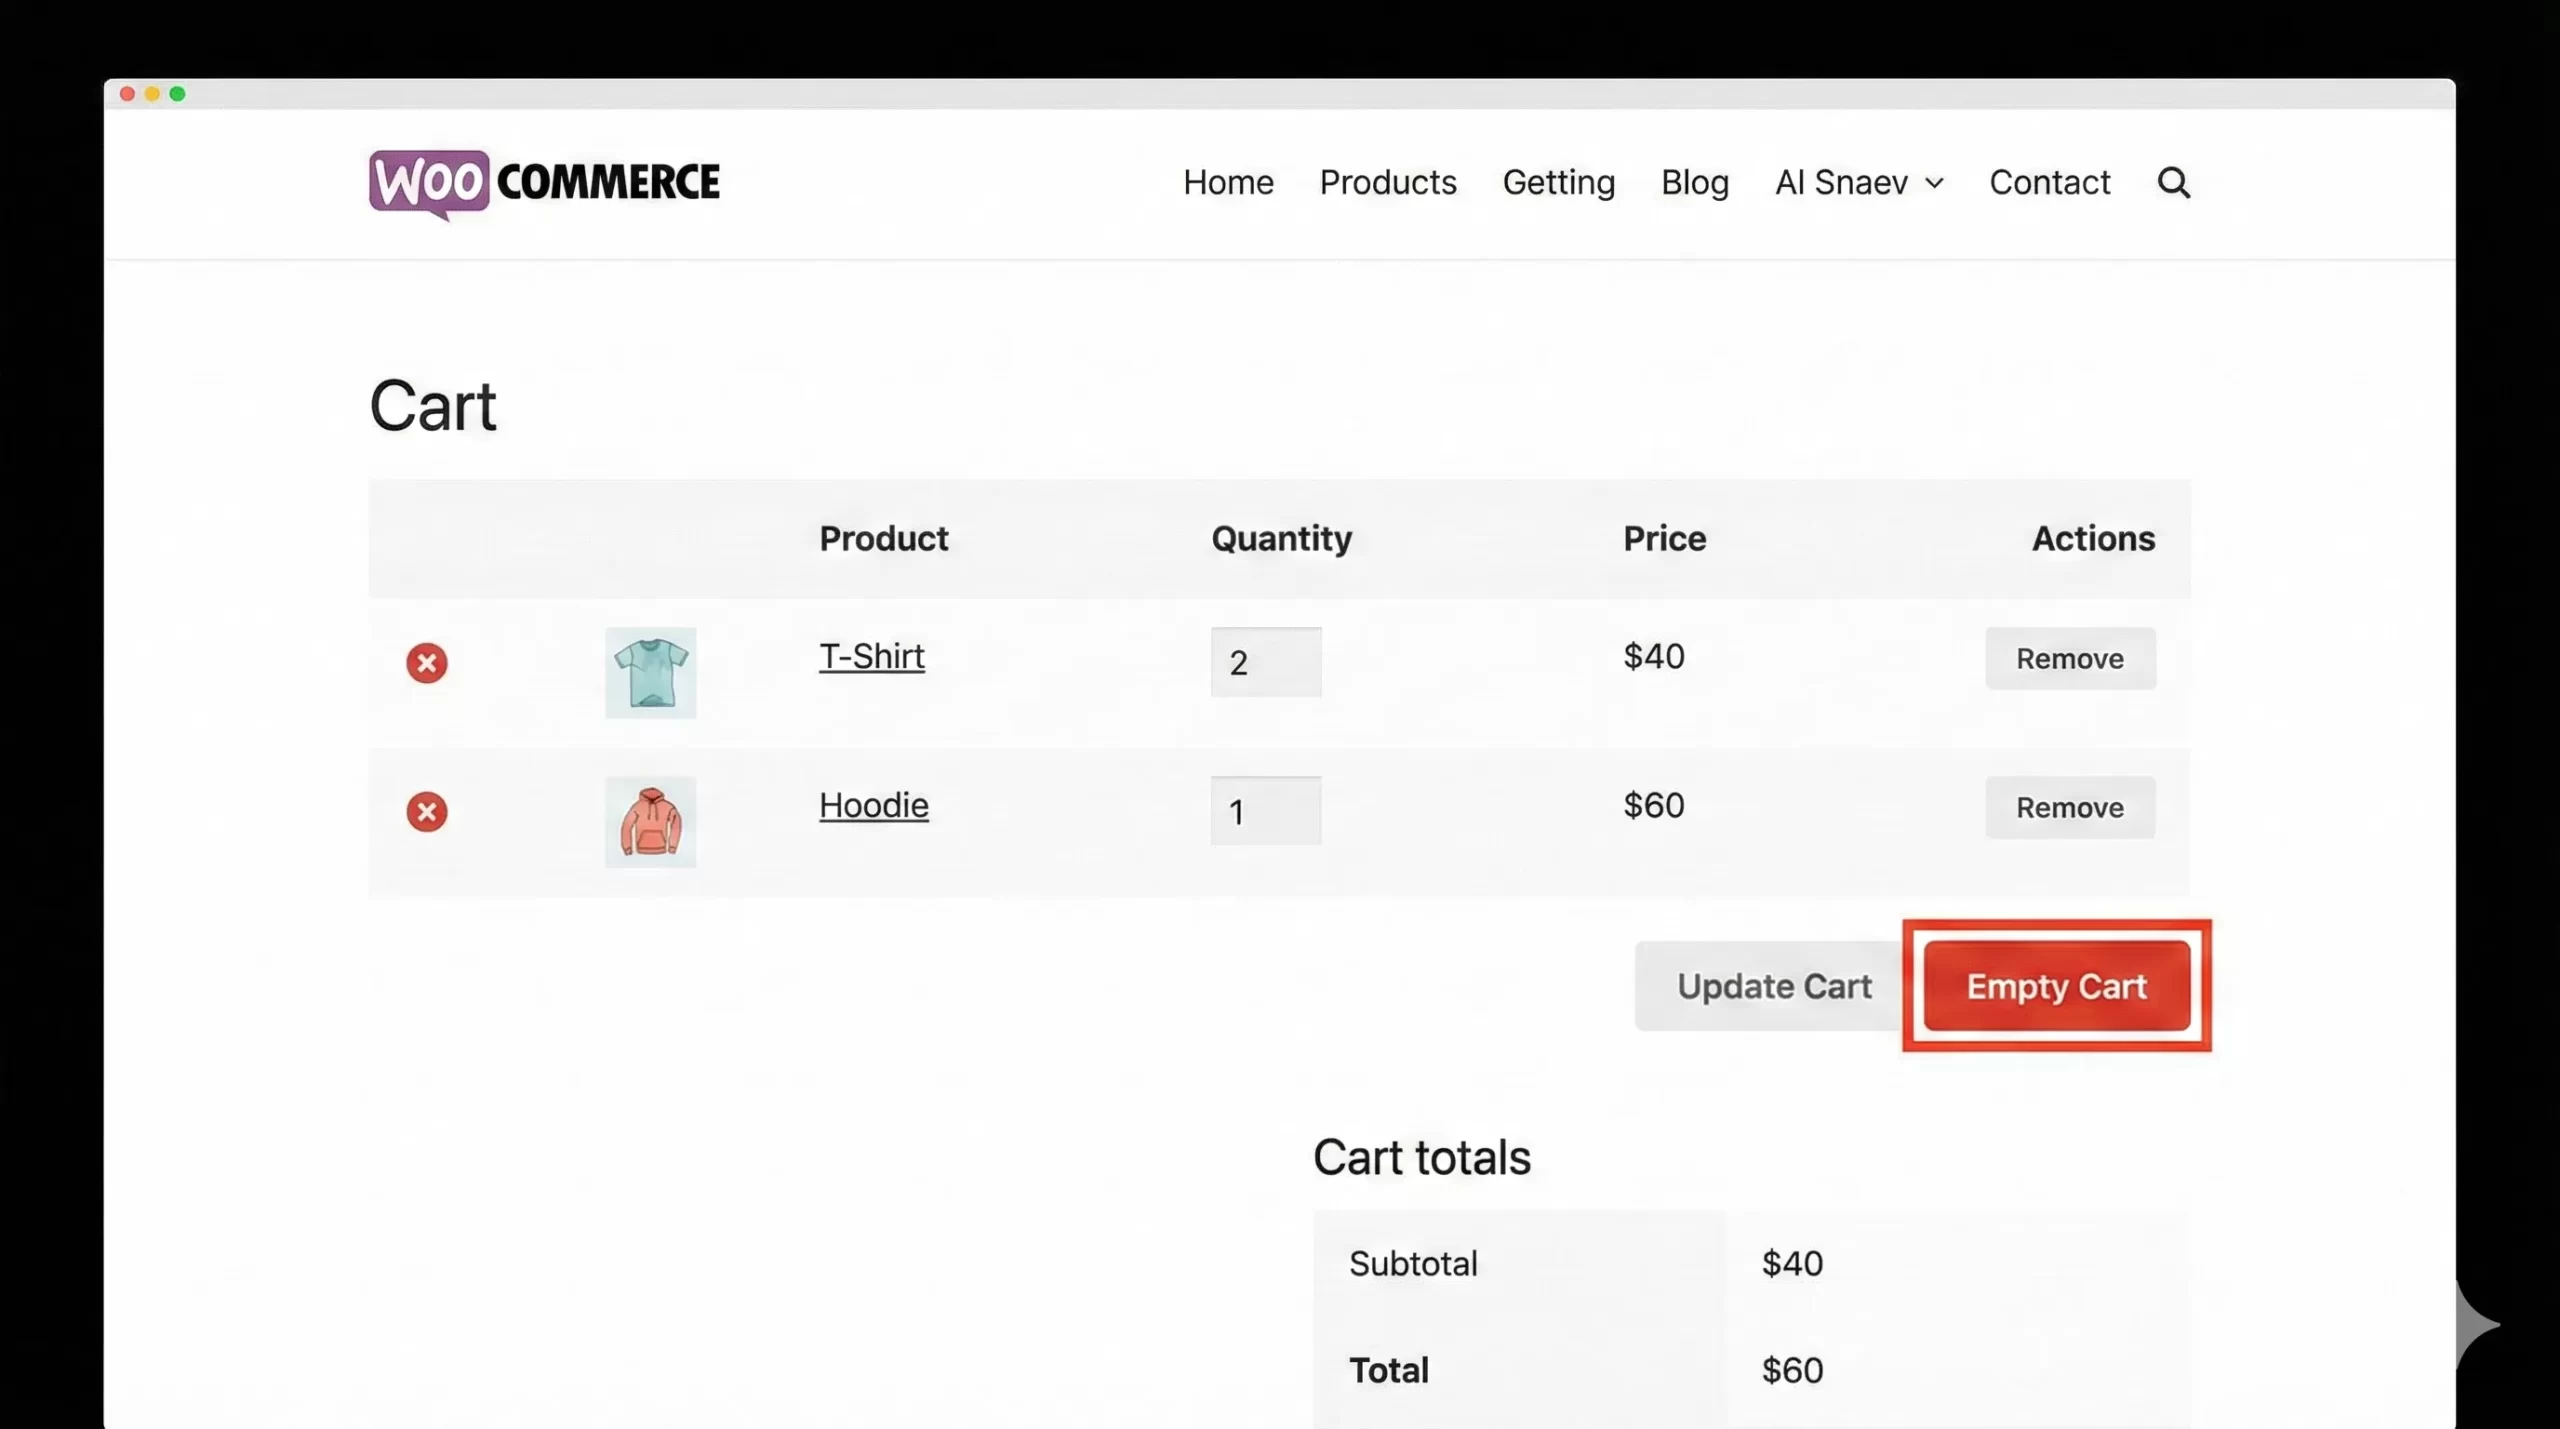Click the red X beside Hoodie

[426, 812]
